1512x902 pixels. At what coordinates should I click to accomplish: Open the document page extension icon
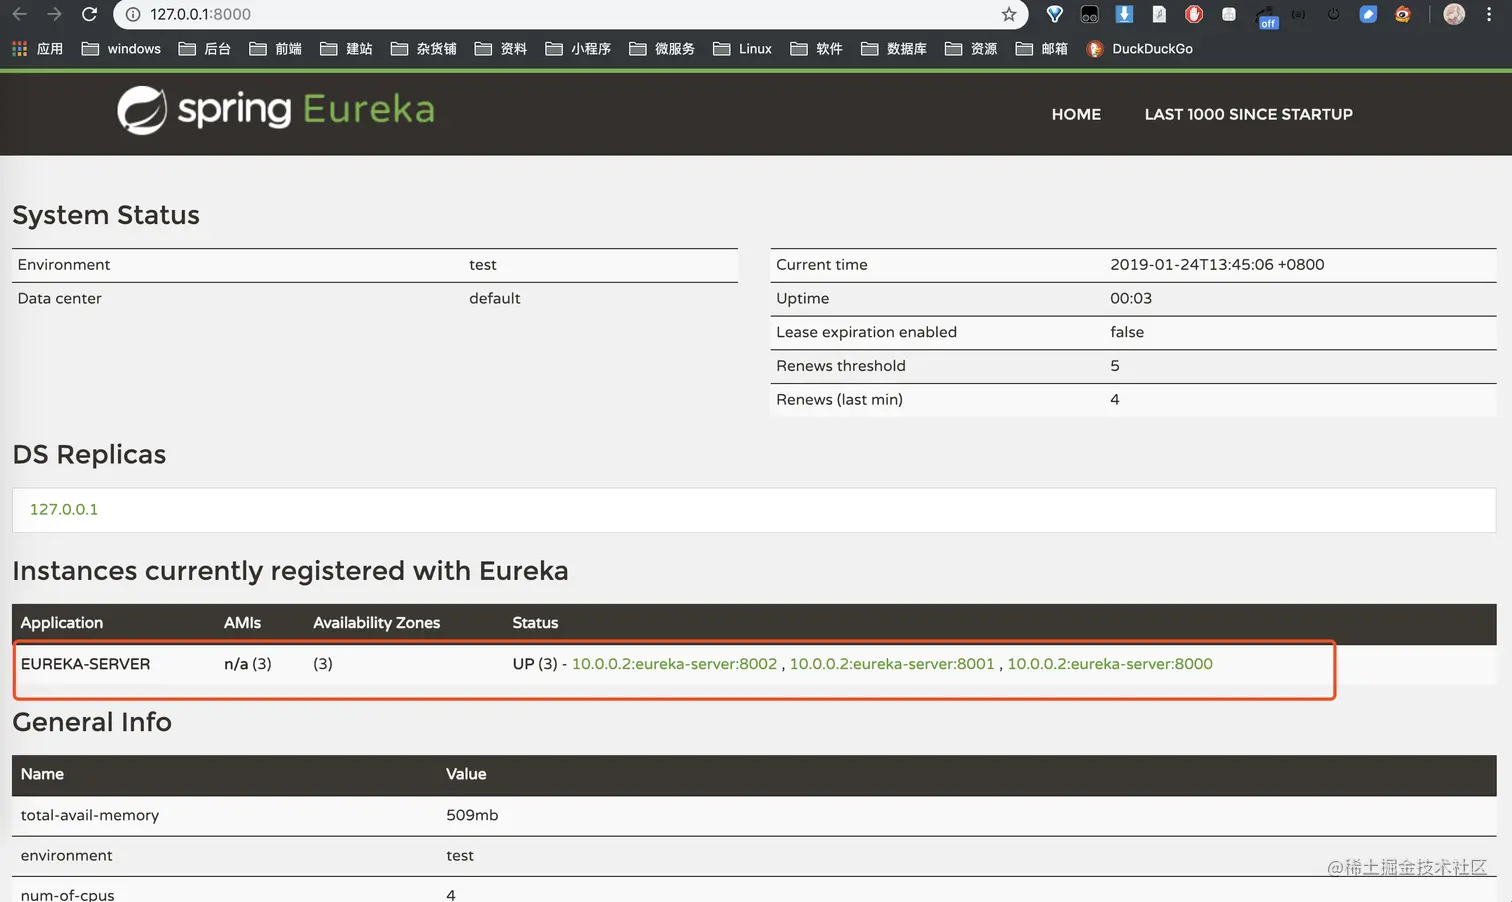point(1159,14)
